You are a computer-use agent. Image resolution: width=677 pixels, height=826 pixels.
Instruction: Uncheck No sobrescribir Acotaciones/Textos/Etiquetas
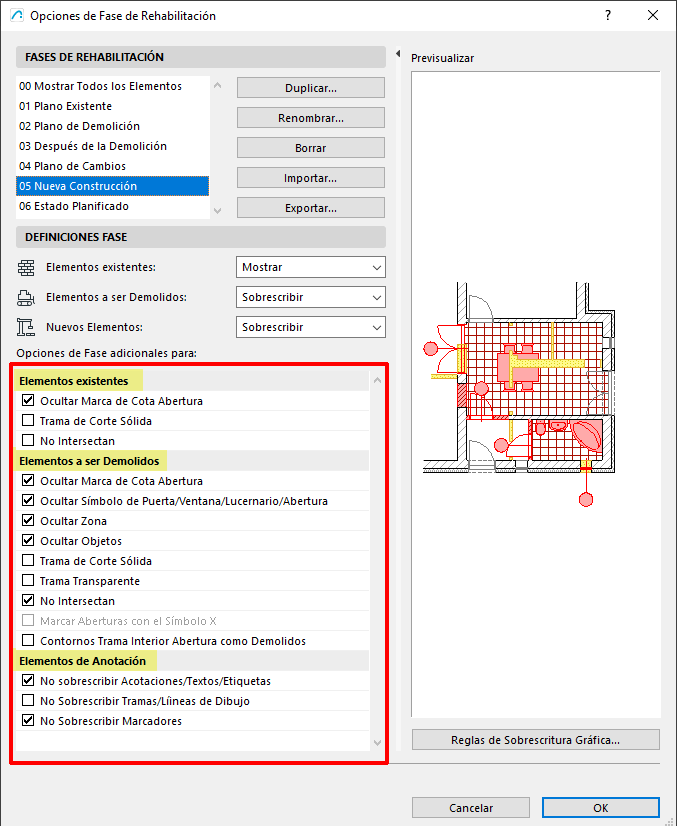pos(28,681)
